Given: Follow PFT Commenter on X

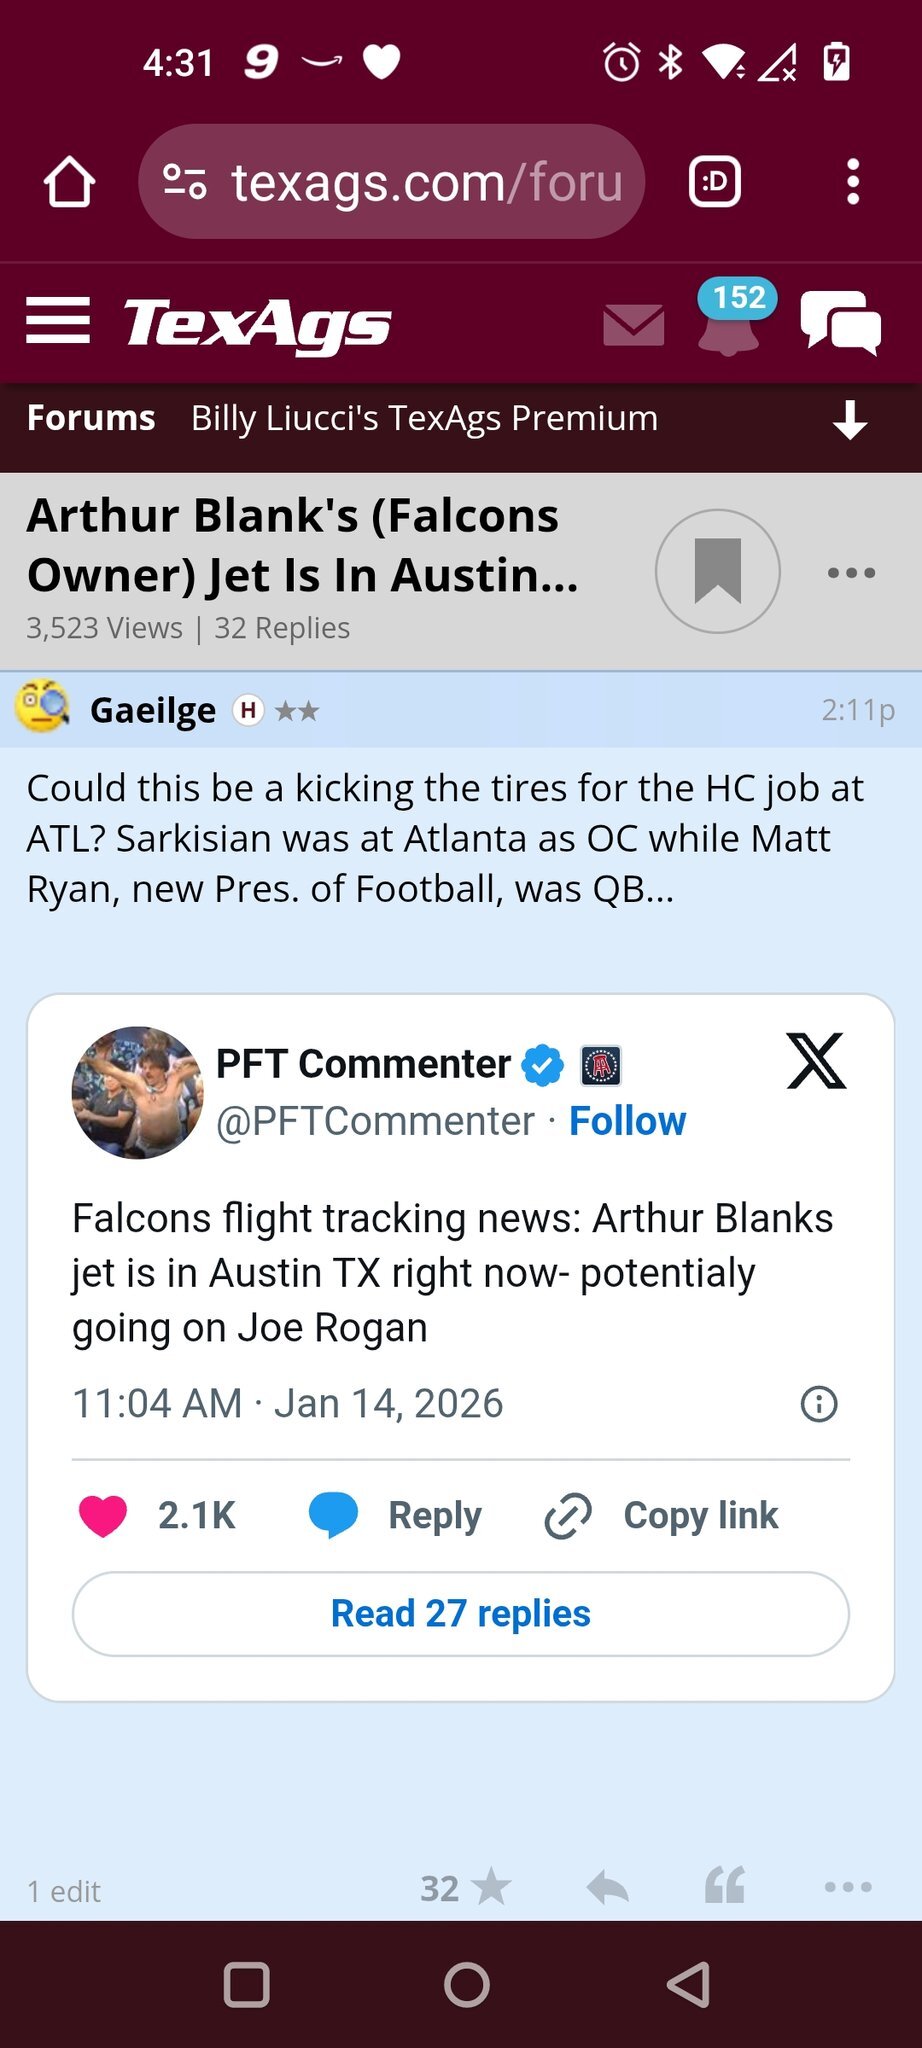Looking at the screenshot, I should [627, 1121].
